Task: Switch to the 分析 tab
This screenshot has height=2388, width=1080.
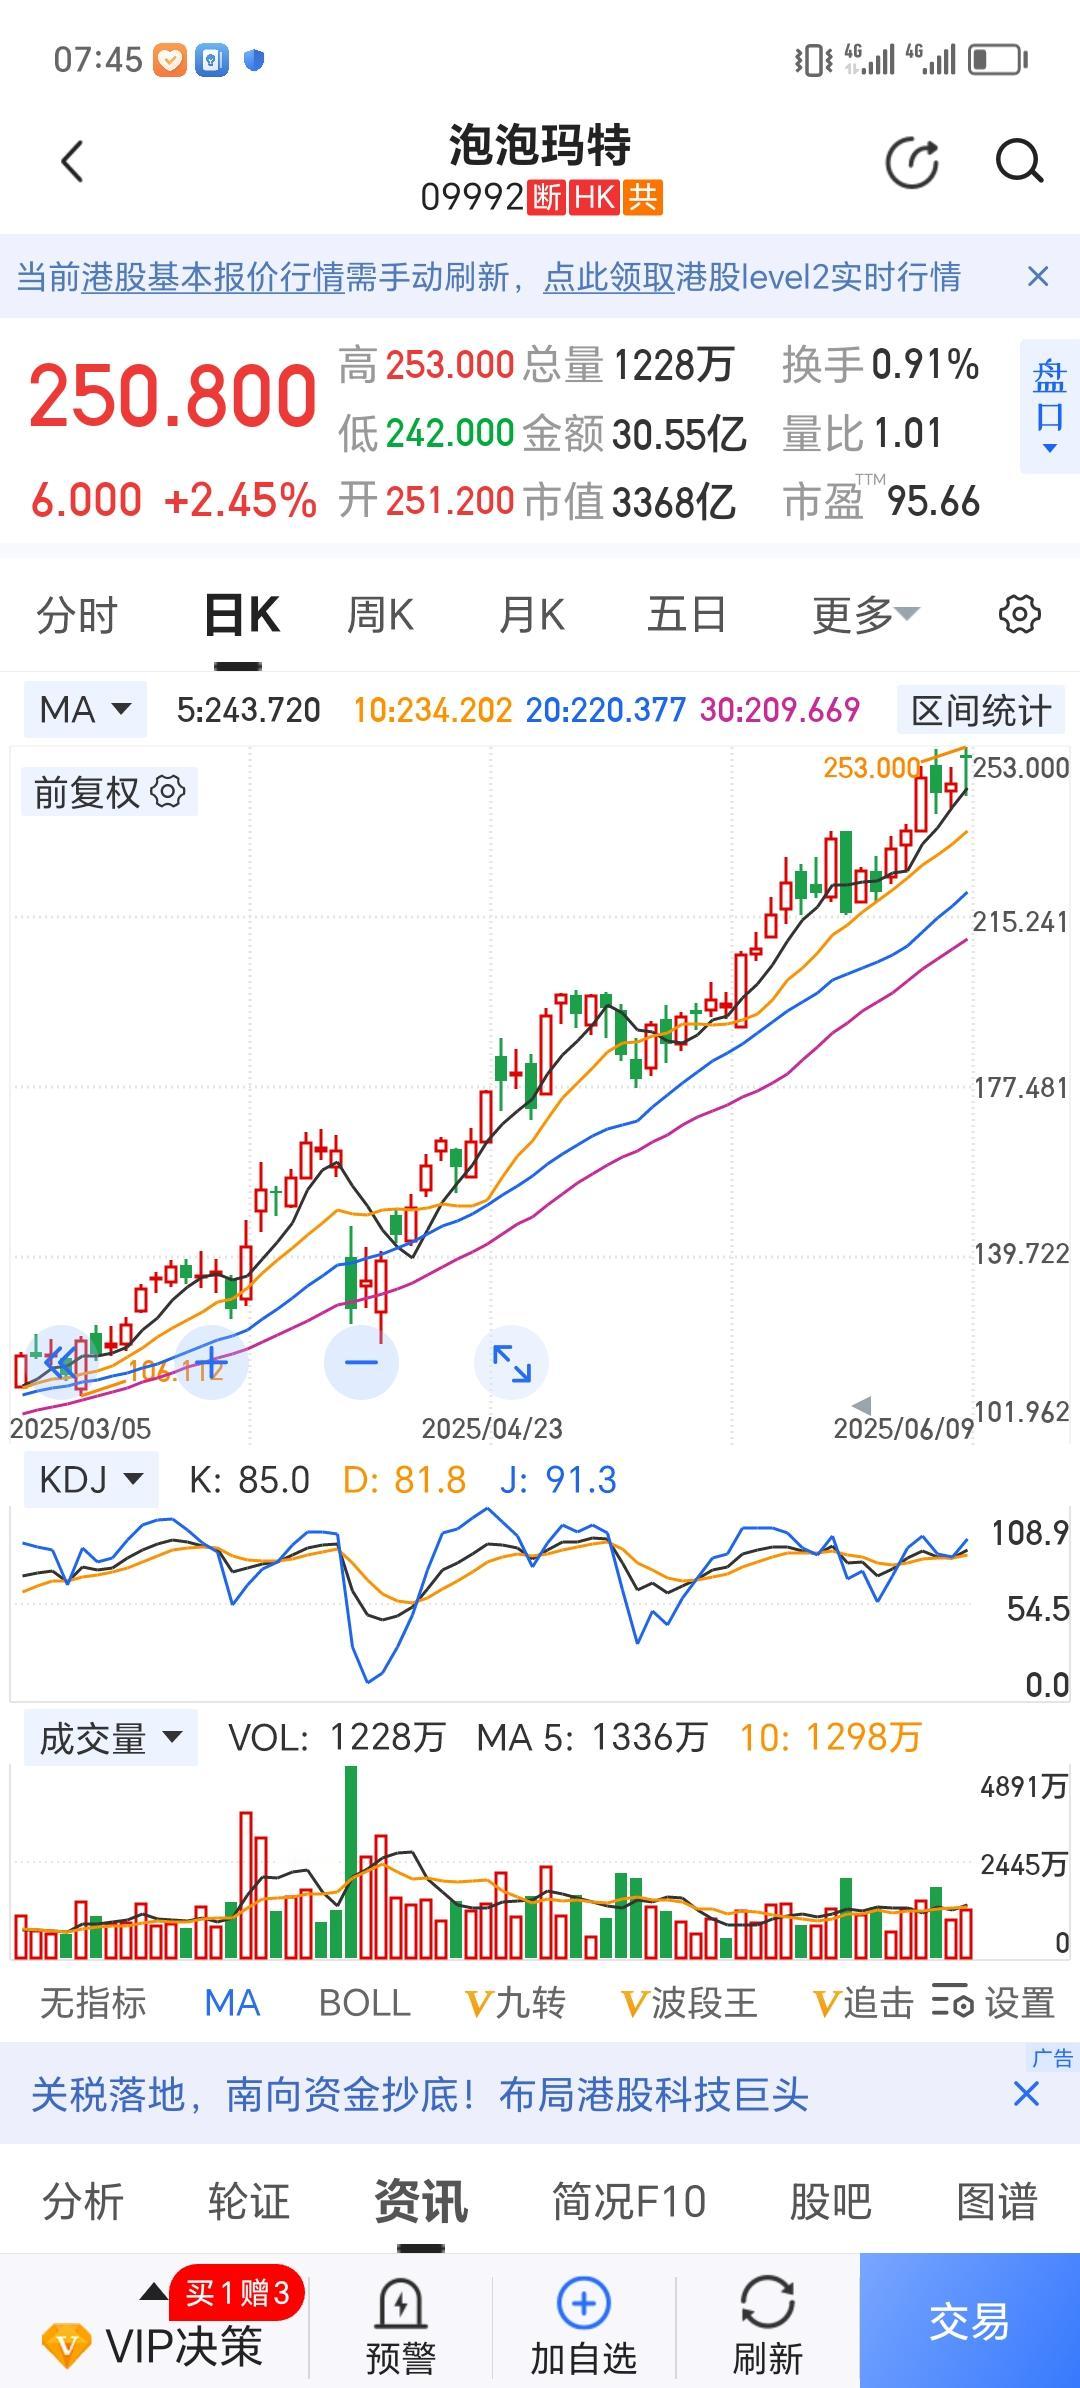Action: coord(82,2202)
